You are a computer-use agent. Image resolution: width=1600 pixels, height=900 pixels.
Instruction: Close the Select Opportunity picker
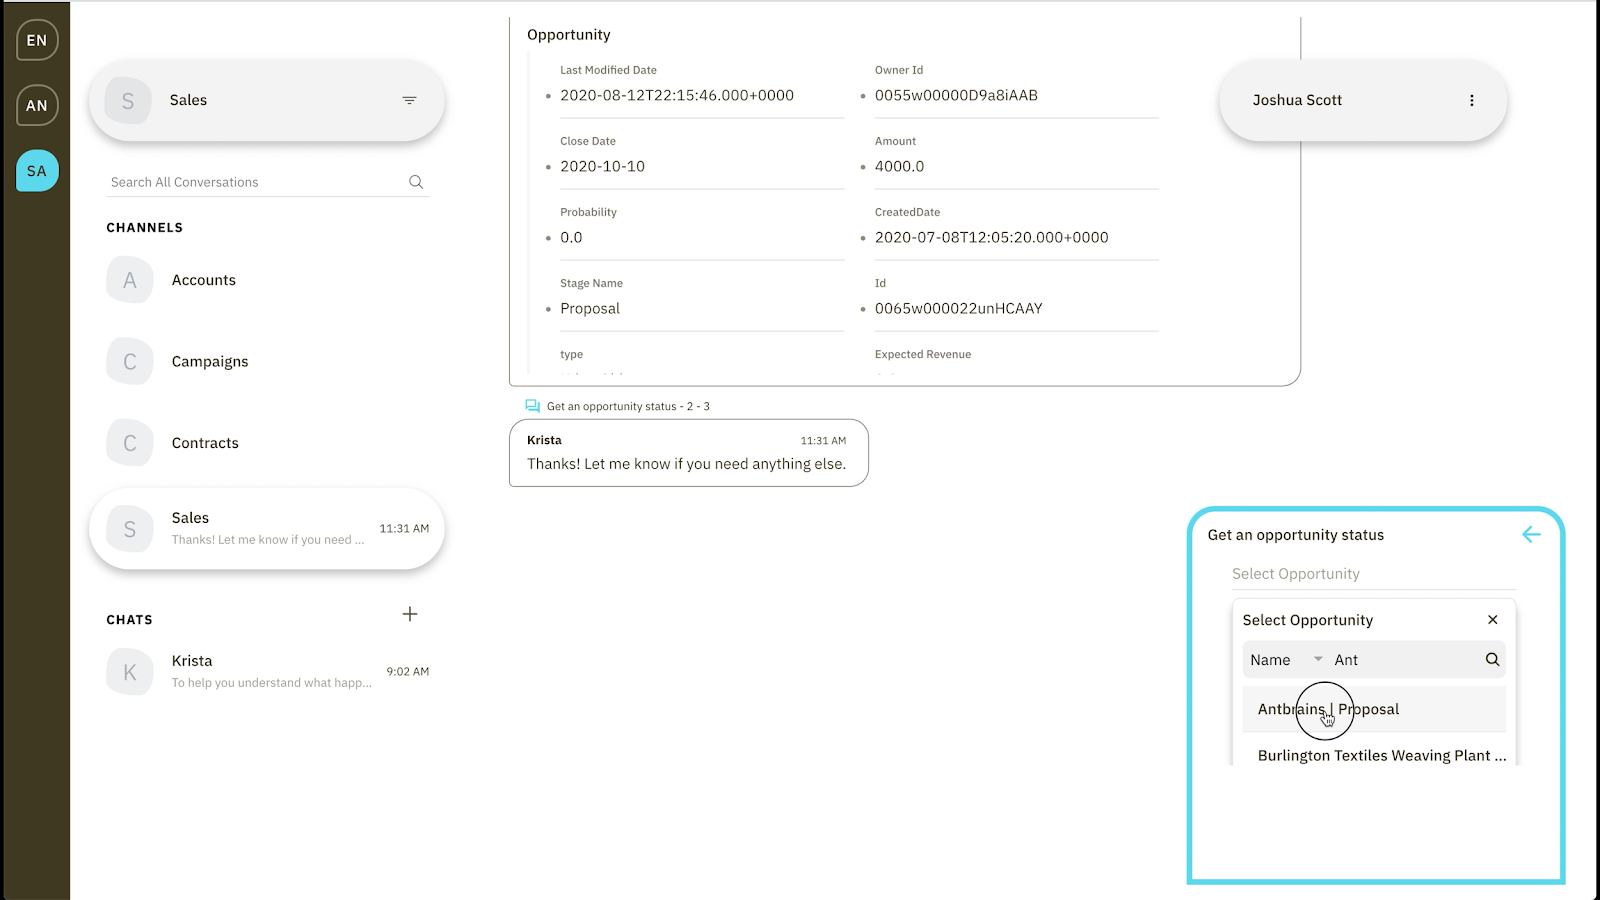pos(1492,620)
